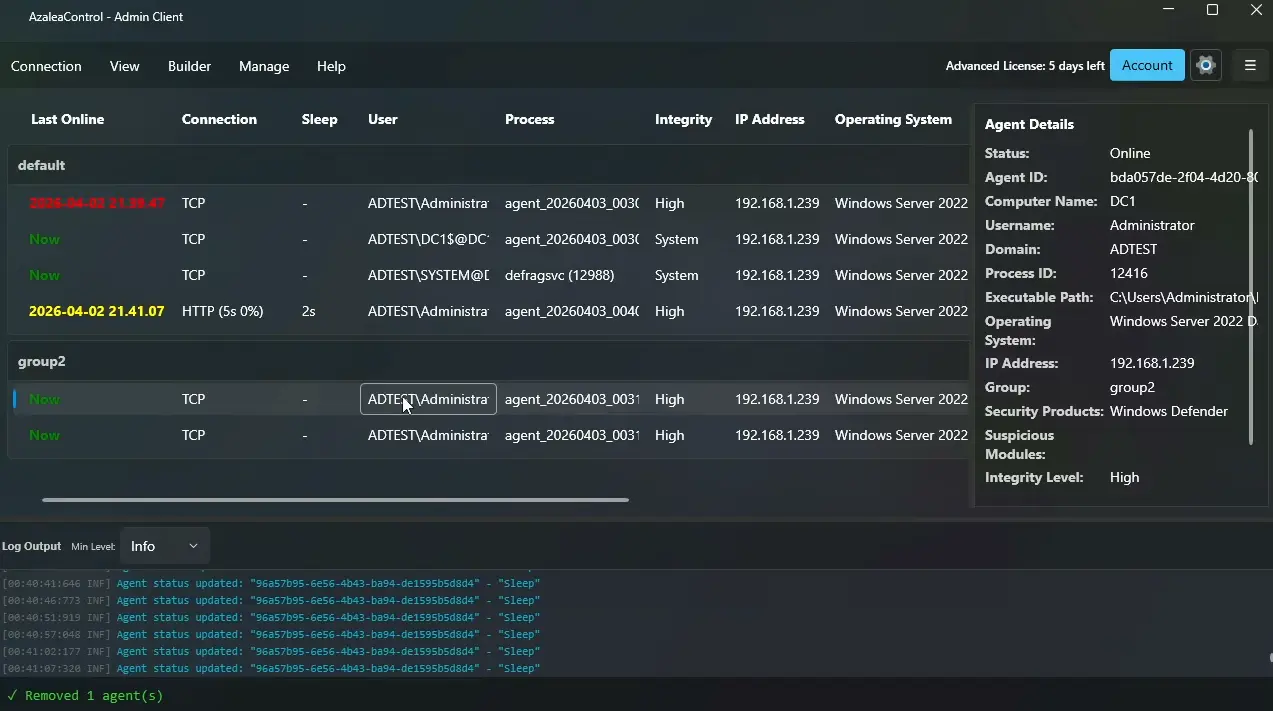Sort by the IP Address column header
The height and width of the screenshot is (711, 1273).
pyautogui.click(x=769, y=119)
